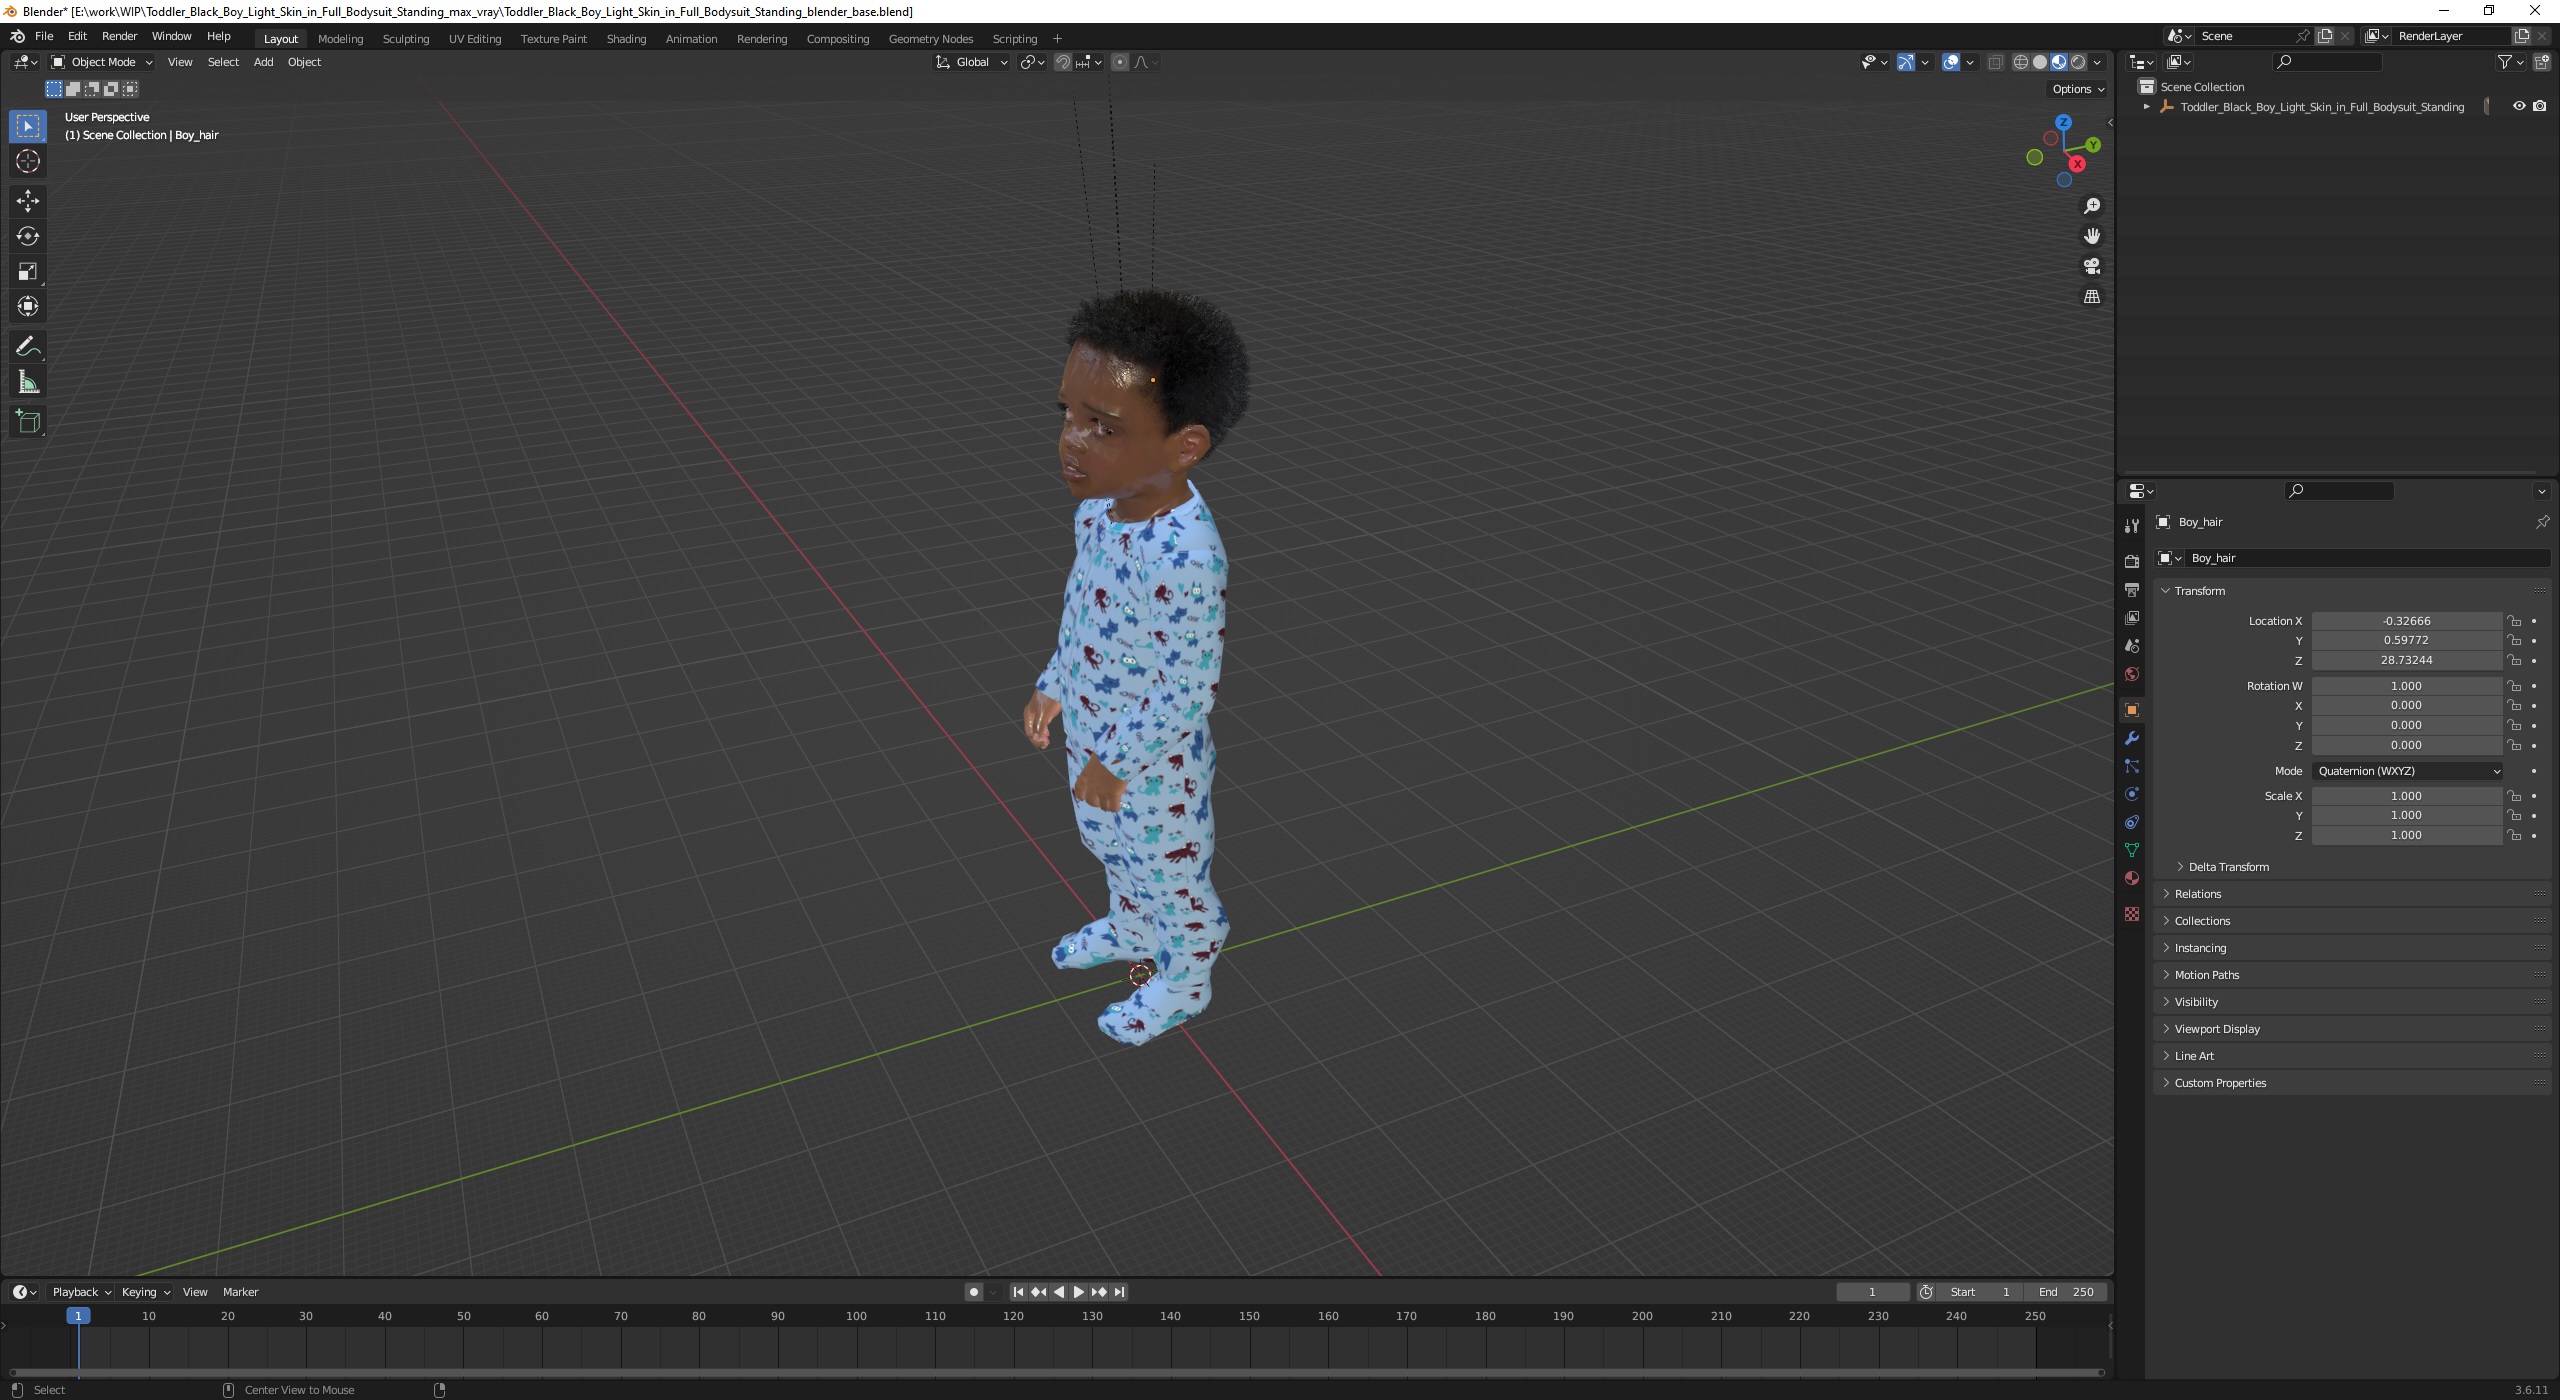Click the pan view hand icon
Viewport: 2560px width, 1400px height.
pos(2091,236)
